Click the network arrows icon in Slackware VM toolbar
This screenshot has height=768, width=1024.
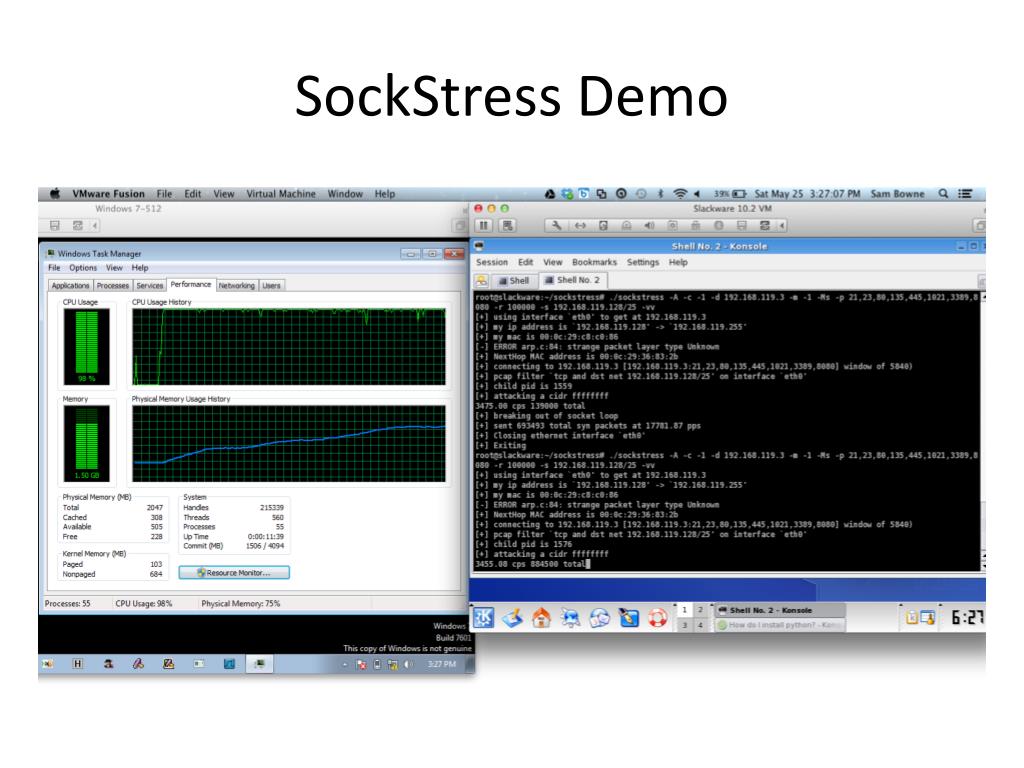click(580, 225)
